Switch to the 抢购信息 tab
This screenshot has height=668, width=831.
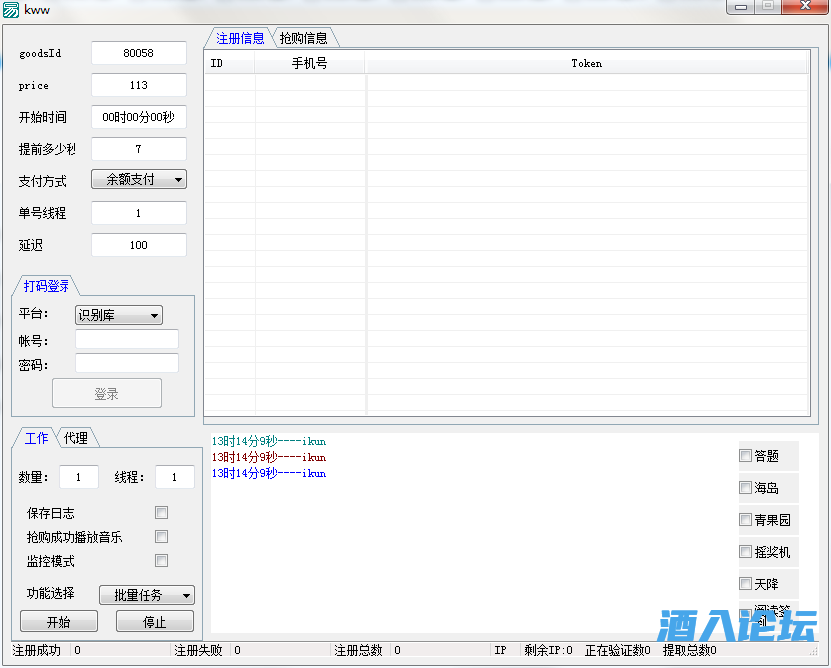click(304, 38)
